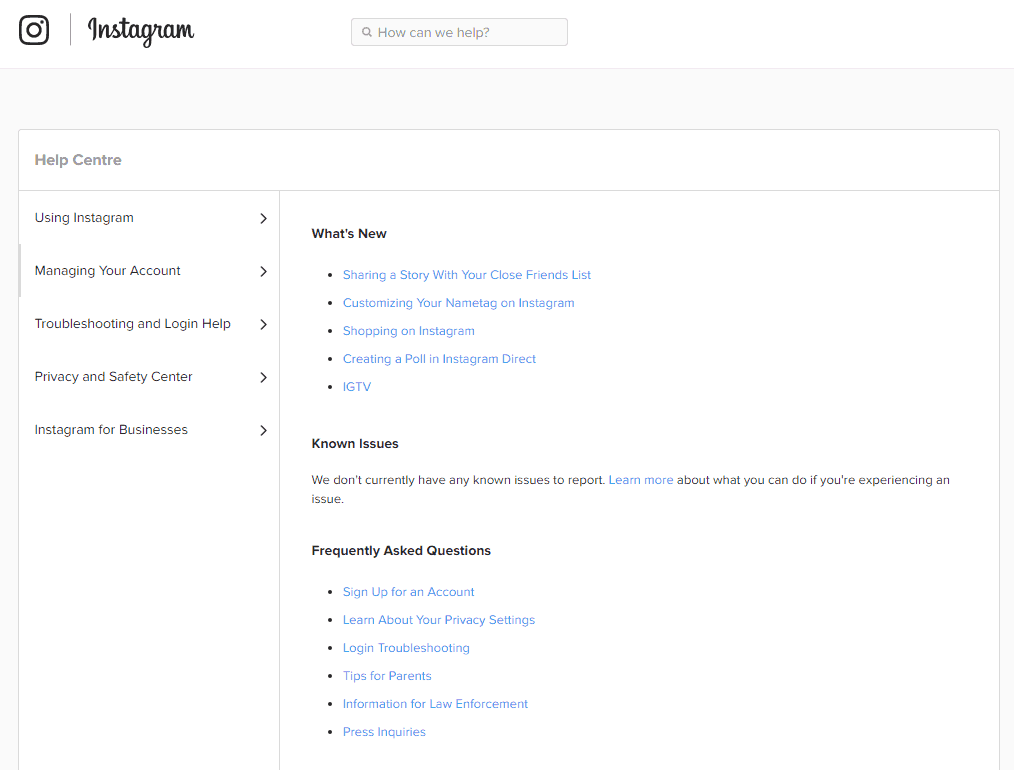Select Troubleshooting and Login Help
Viewport: 1014px width, 770px height.
point(133,324)
